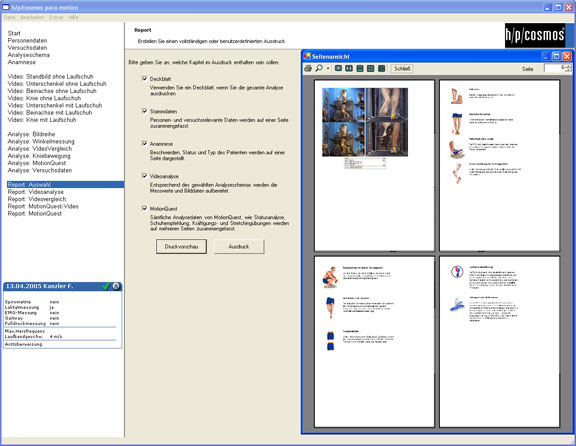Click the Druckvorschau button
Viewport: 576px width, 446px height.
pos(181,247)
